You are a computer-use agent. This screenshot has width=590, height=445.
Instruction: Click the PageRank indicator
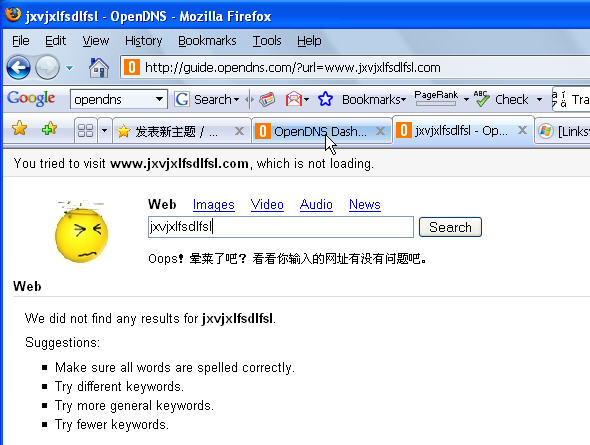[436, 98]
